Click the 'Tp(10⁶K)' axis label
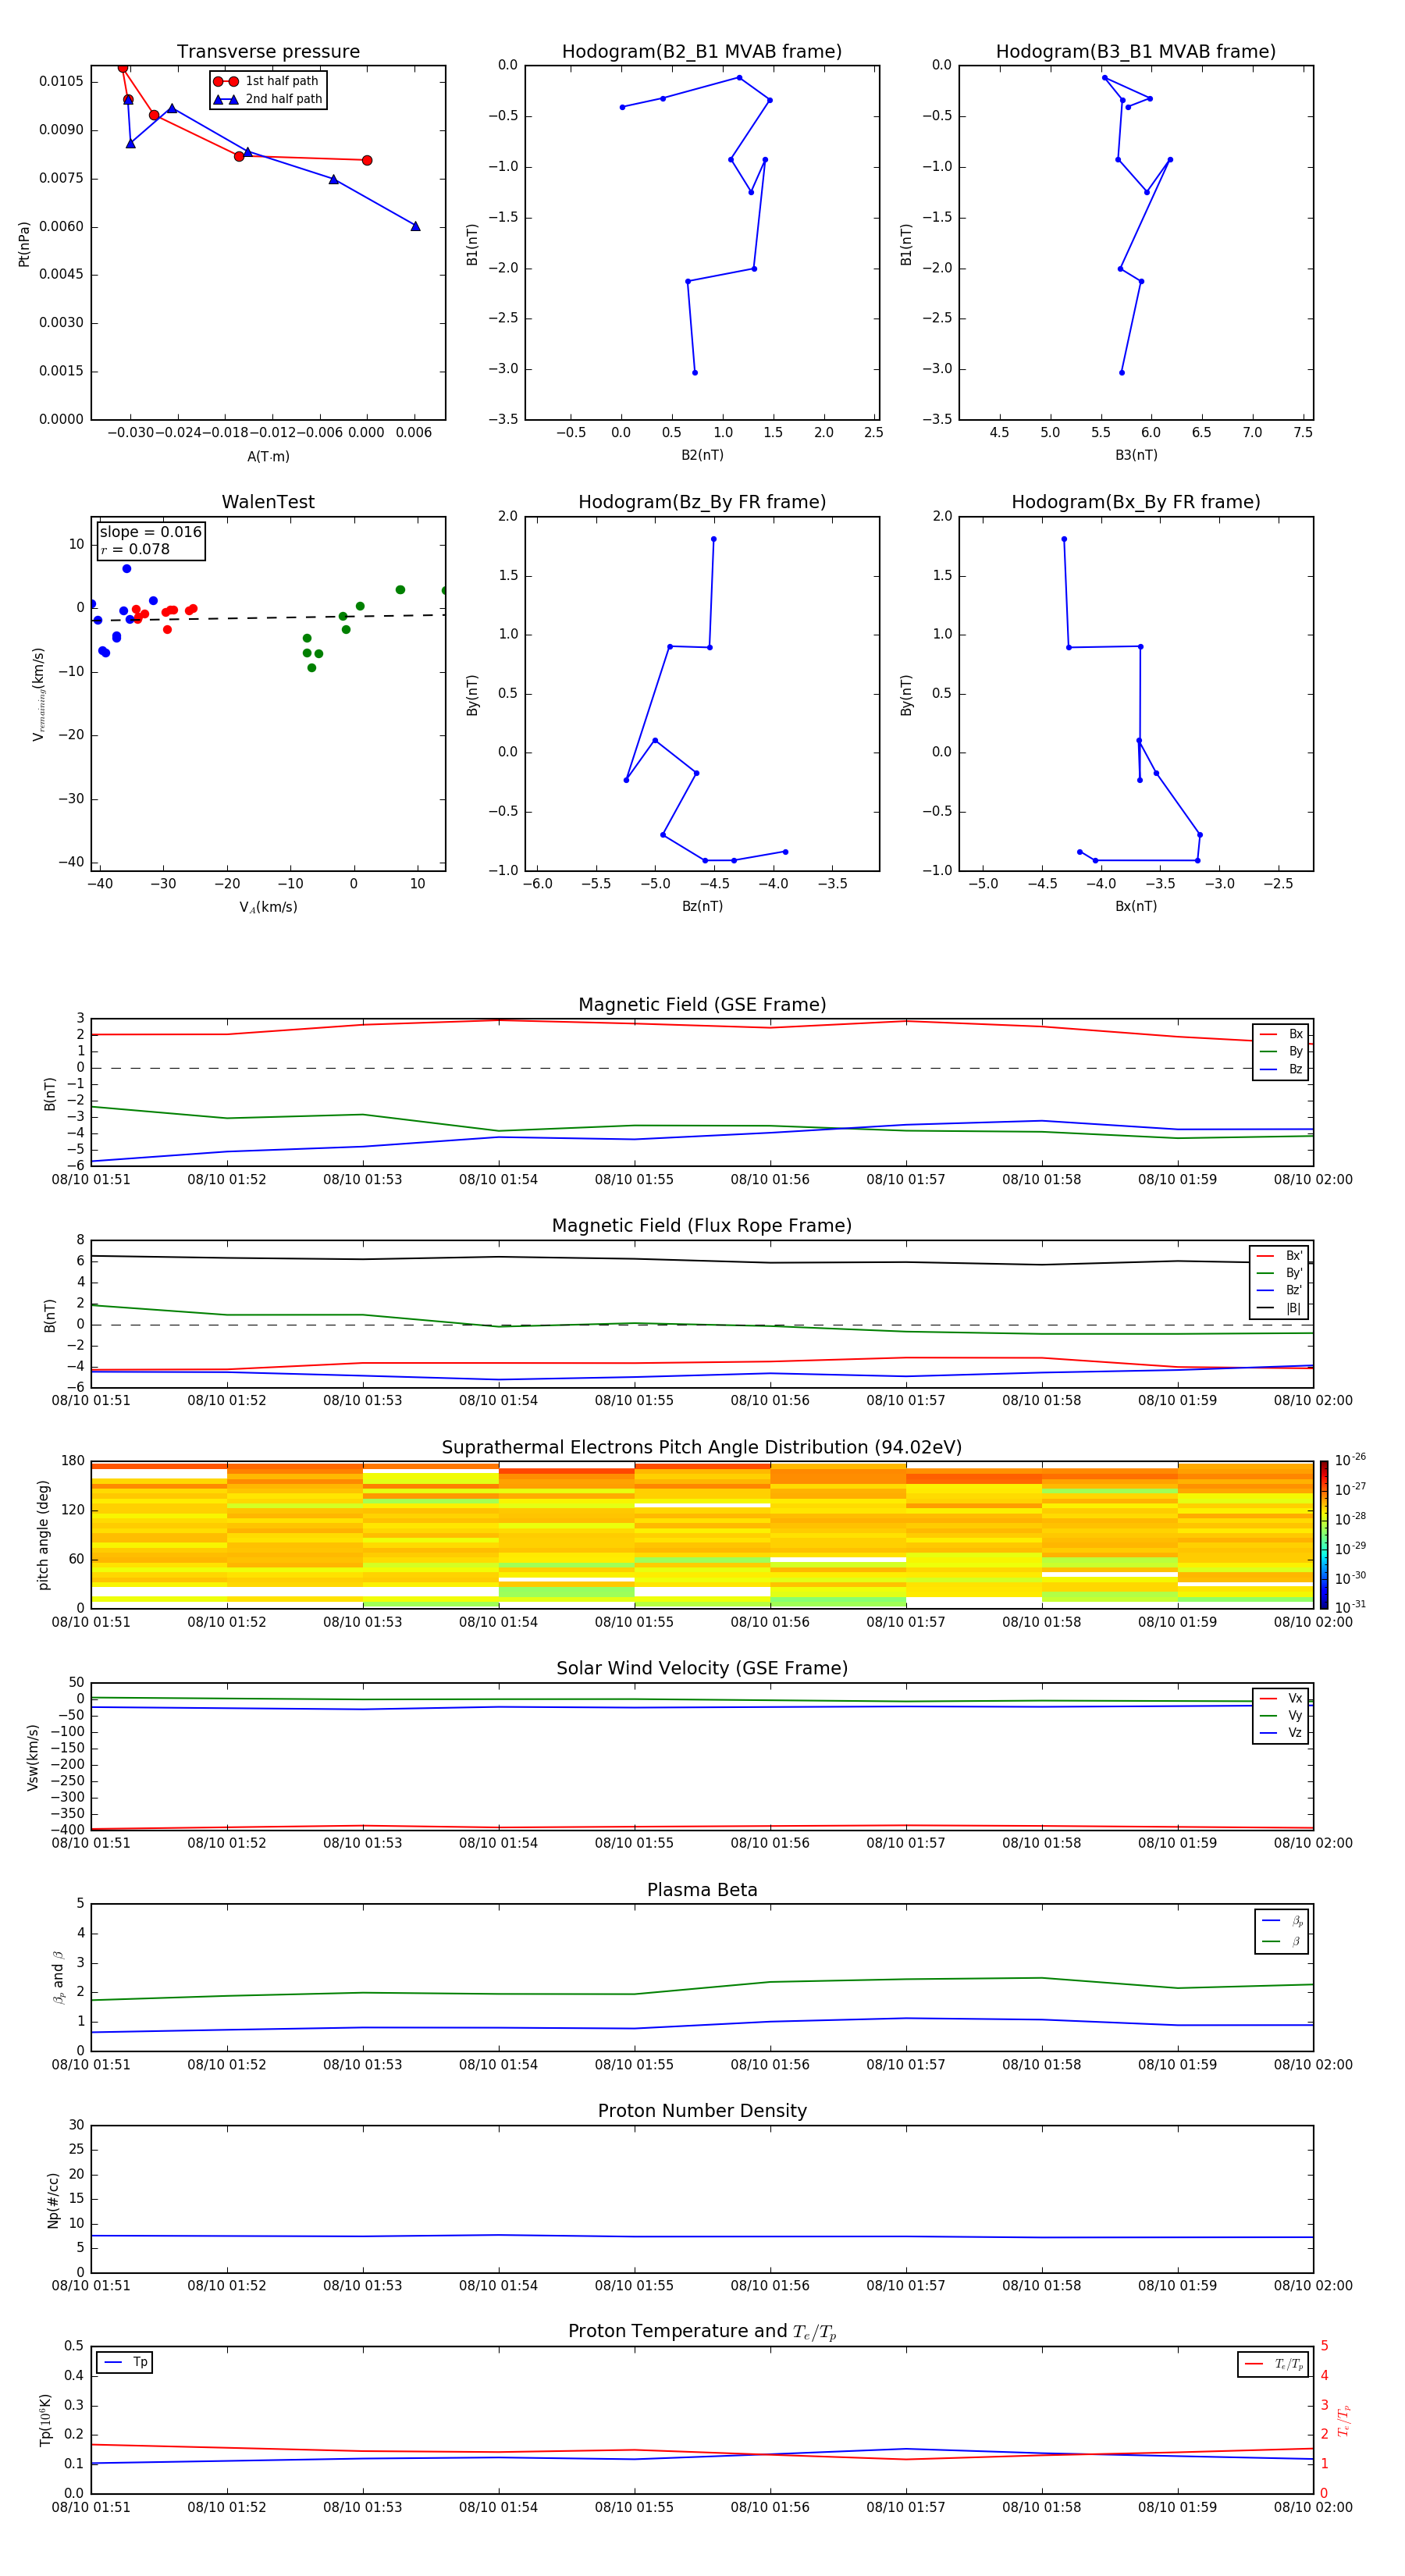Screen dimensions: 1405x2576 (45, 2420)
